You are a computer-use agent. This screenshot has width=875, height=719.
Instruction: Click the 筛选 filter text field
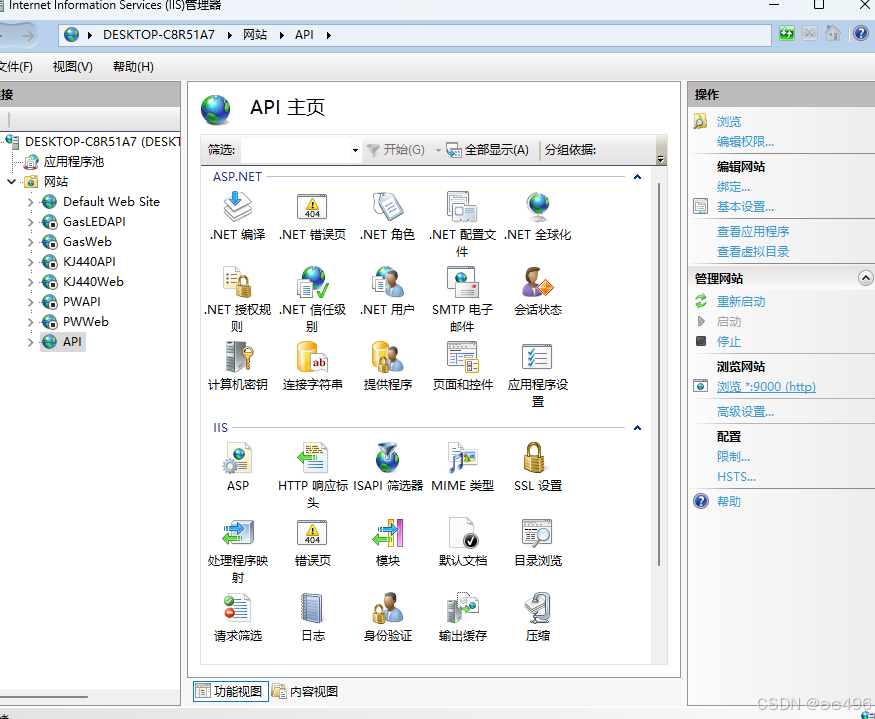[296, 150]
